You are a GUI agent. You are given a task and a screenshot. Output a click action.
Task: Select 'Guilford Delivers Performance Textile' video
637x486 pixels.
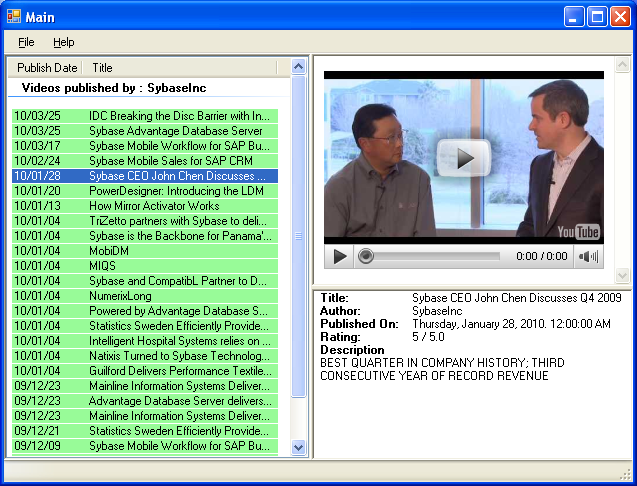(x=145, y=371)
